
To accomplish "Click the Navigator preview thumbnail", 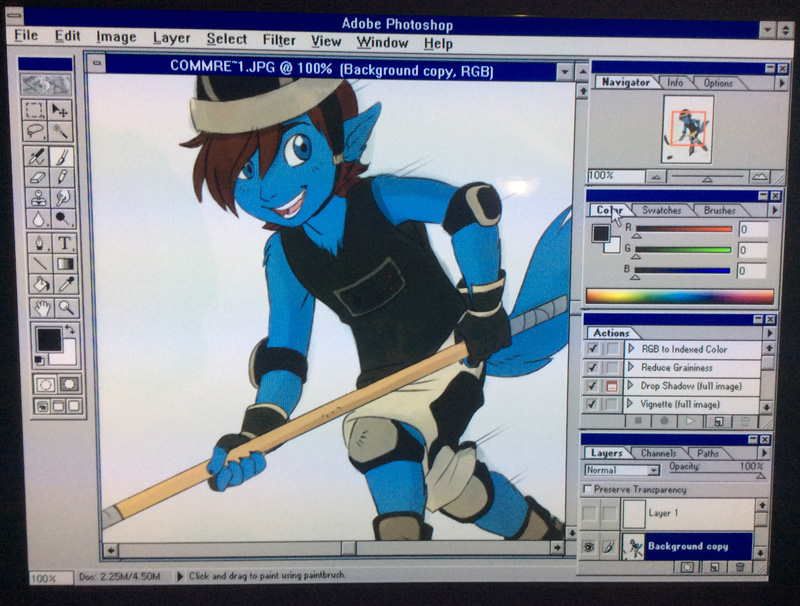I will (x=688, y=130).
